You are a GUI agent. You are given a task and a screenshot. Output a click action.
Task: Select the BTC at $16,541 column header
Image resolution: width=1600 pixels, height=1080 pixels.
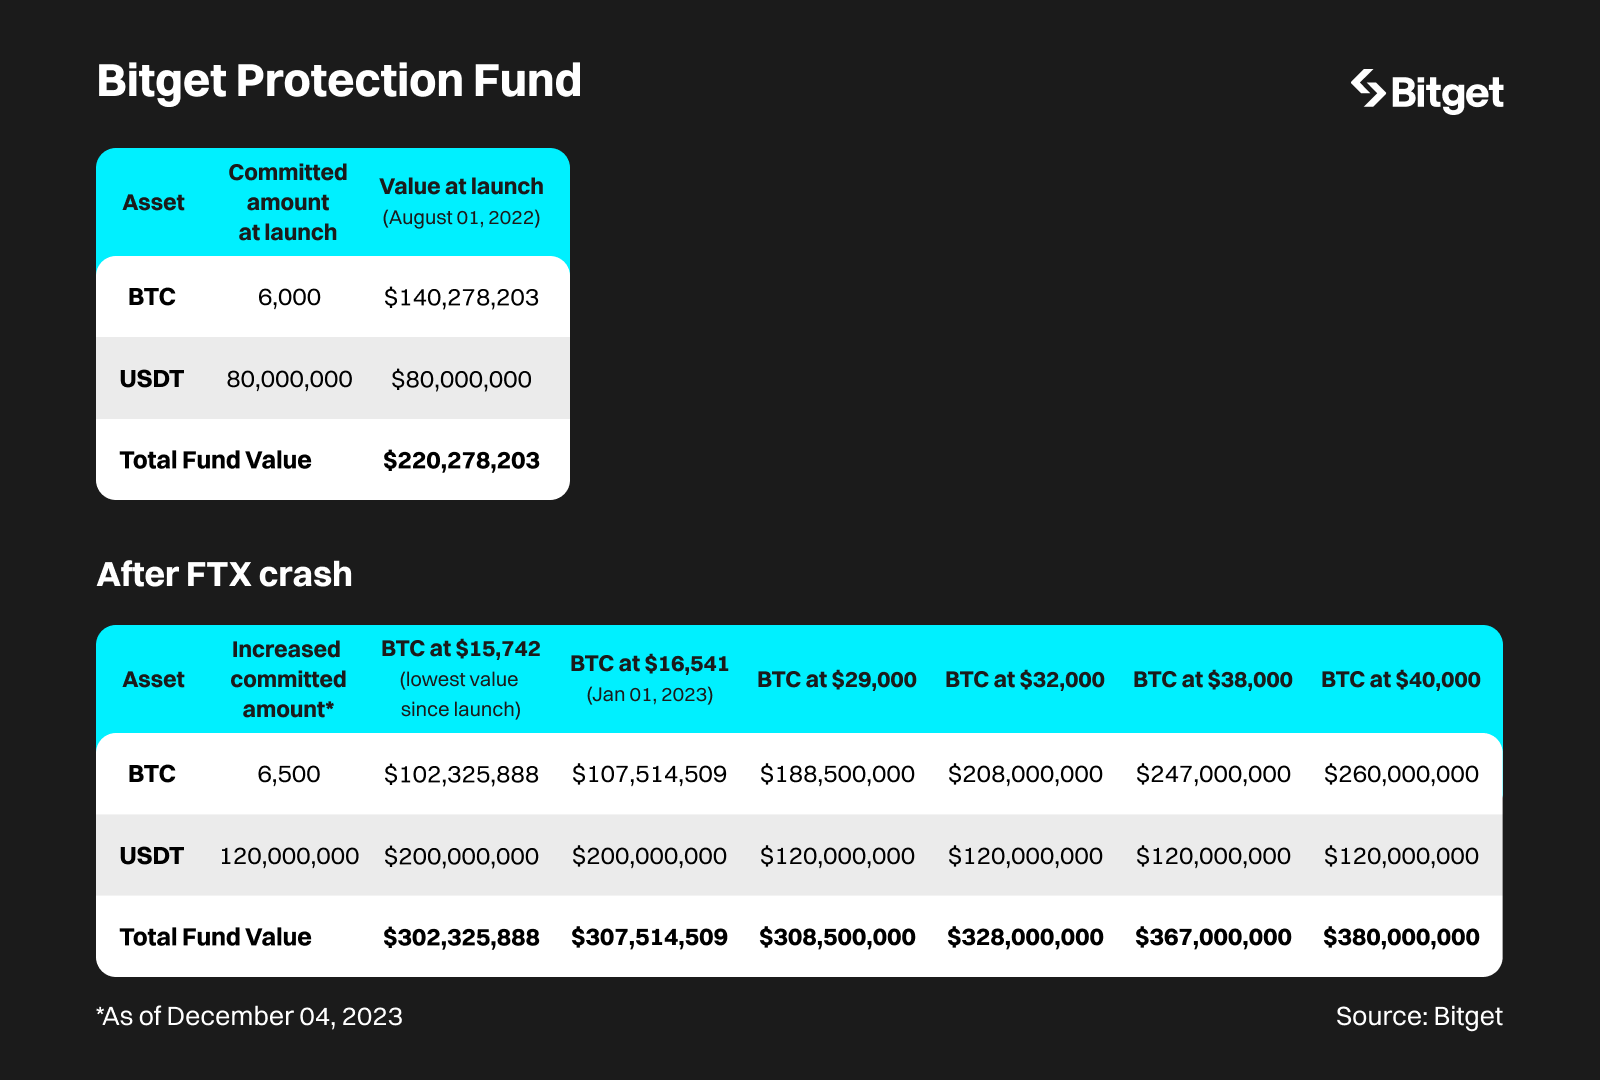click(x=650, y=678)
